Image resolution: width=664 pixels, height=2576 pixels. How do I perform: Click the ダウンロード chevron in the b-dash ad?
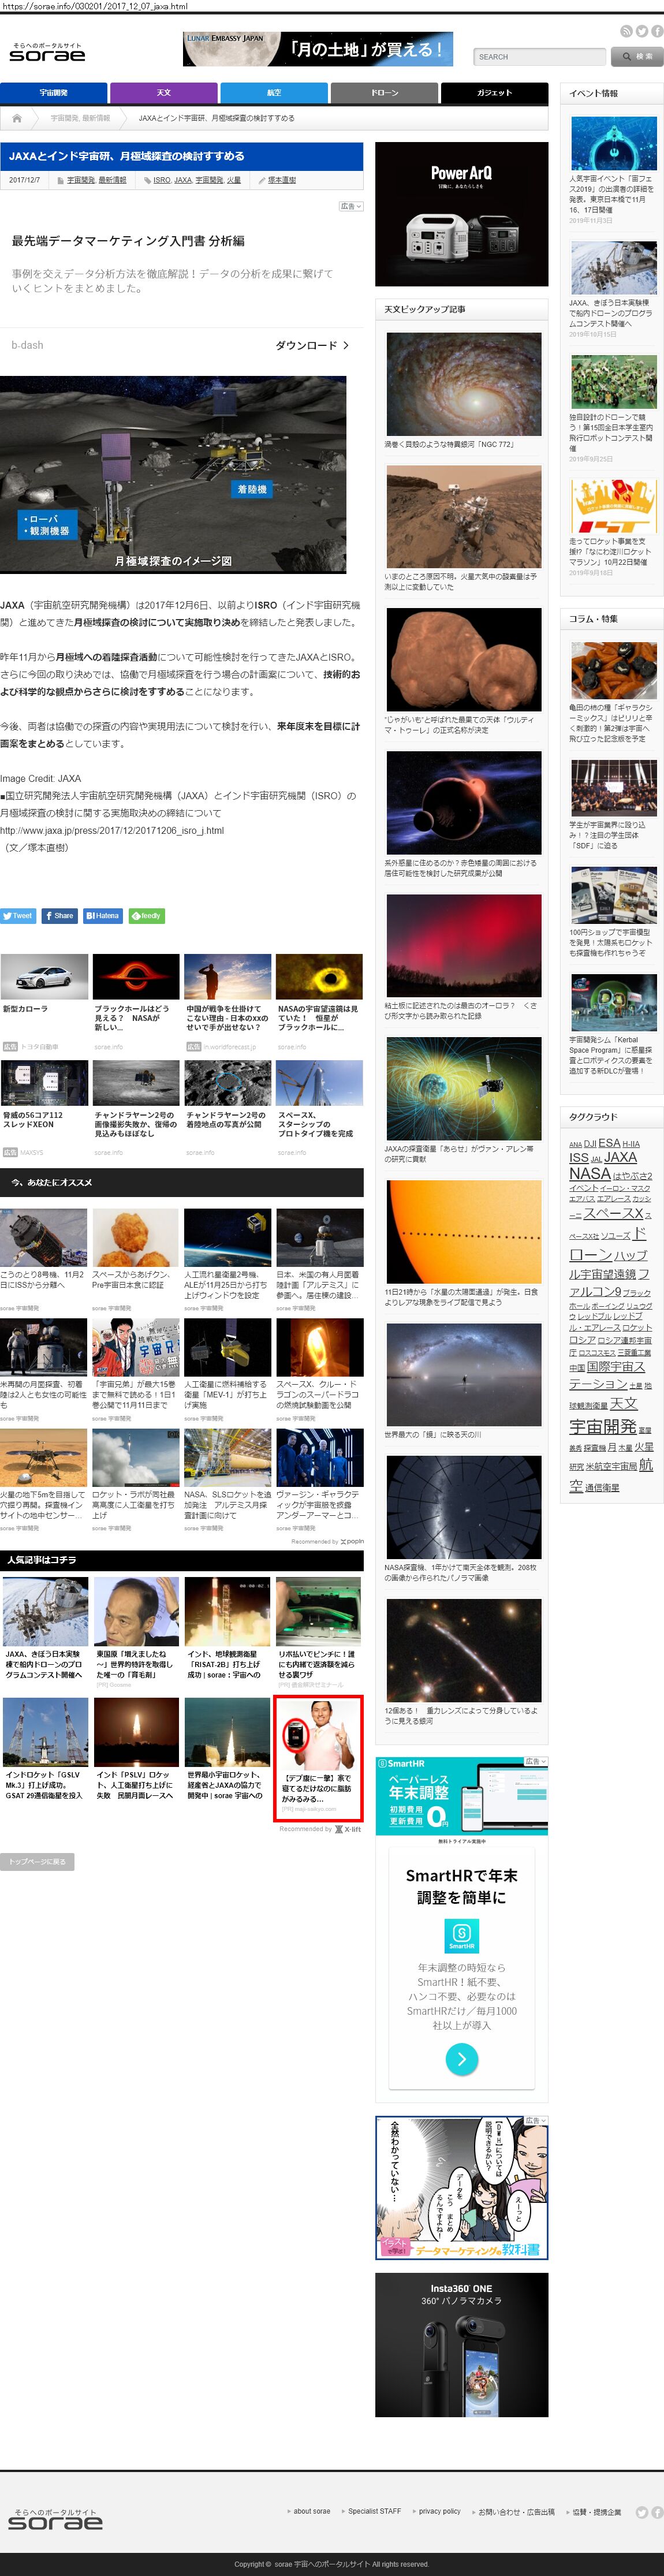click(346, 345)
